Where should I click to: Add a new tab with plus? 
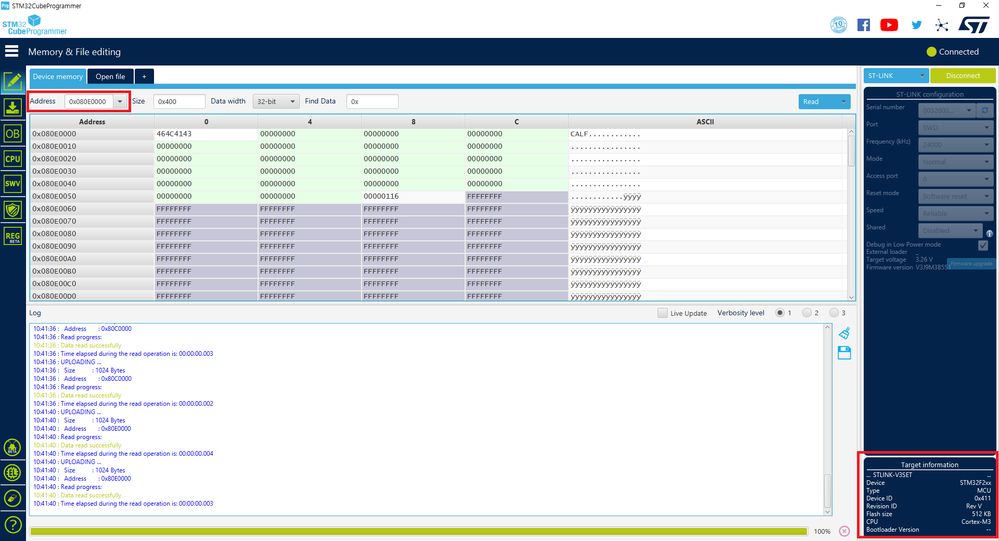point(144,76)
